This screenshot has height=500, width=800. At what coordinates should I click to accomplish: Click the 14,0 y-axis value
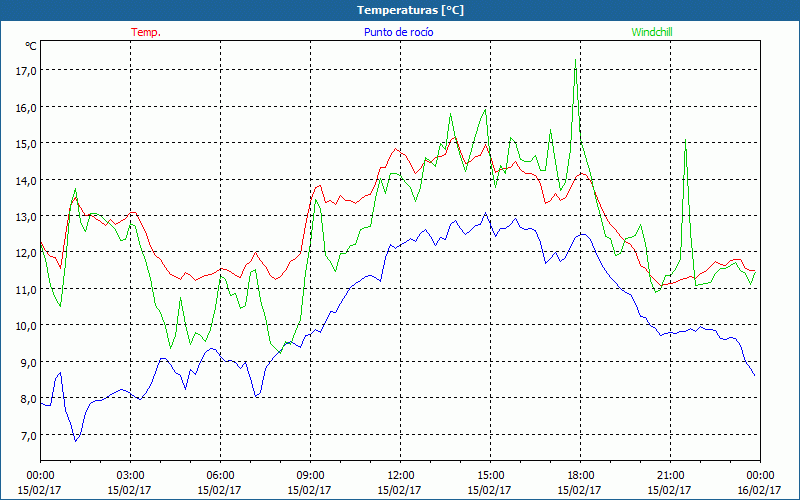pyautogui.click(x=26, y=181)
